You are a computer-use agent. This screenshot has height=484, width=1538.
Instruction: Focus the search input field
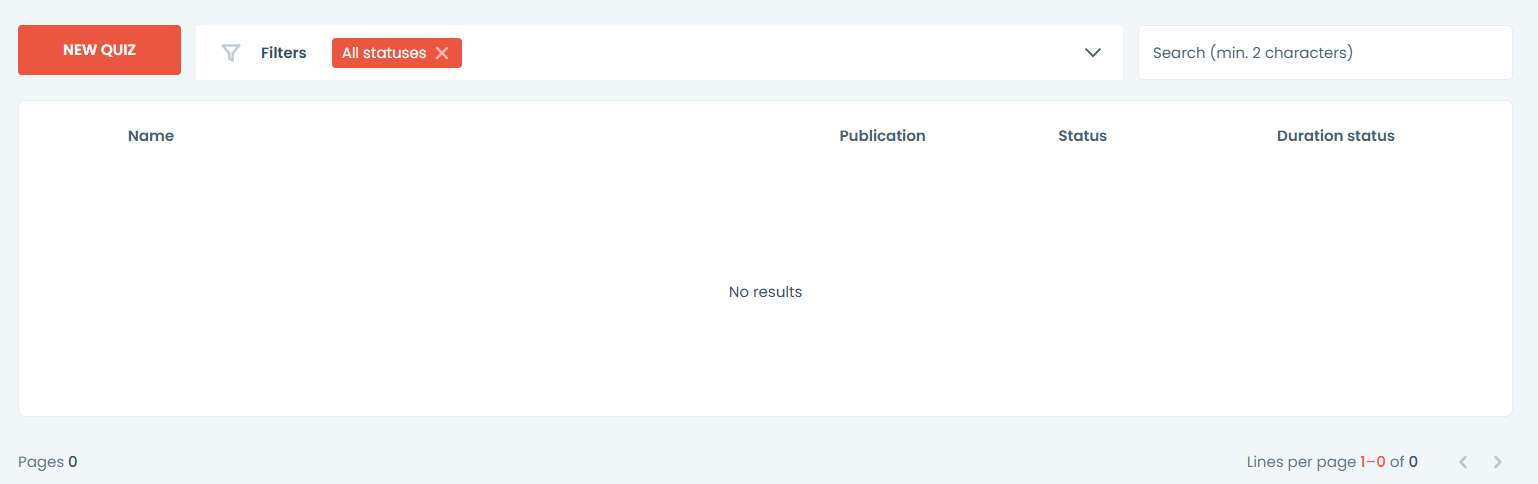coord(1325,53)
